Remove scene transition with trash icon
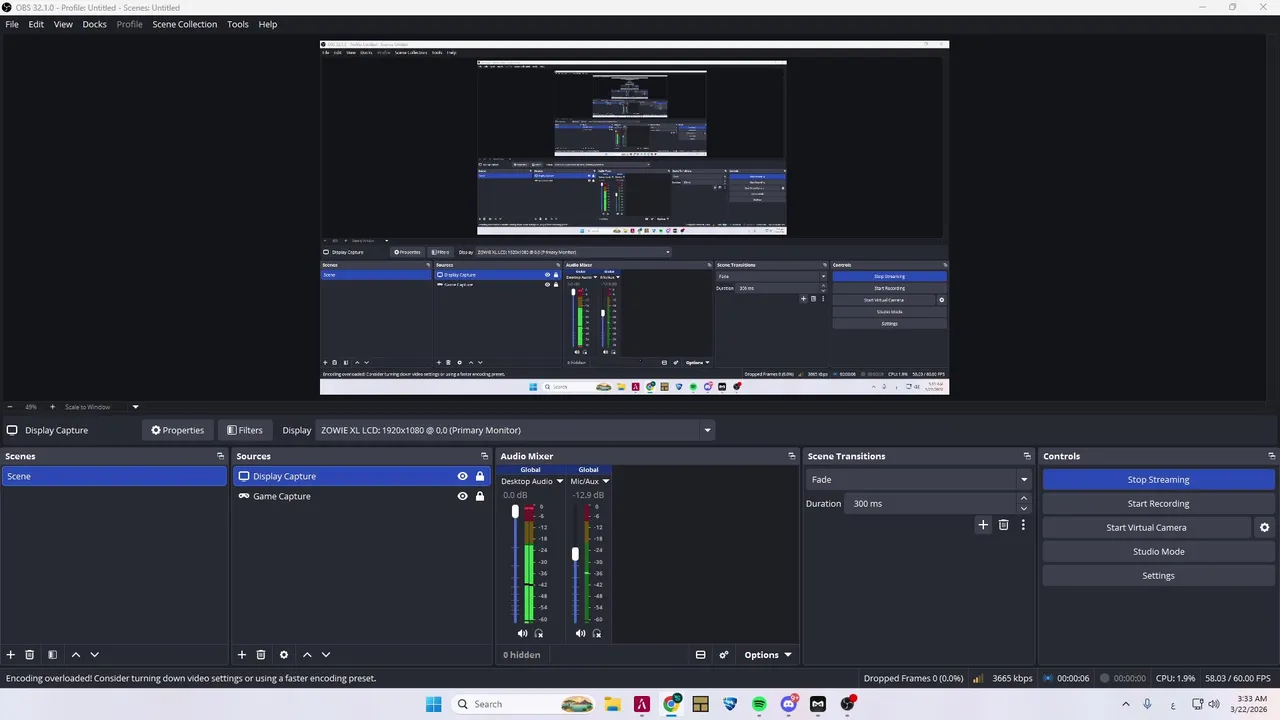The width and height of the screenshot is (1280, 720). click(x=1004, y=525)
